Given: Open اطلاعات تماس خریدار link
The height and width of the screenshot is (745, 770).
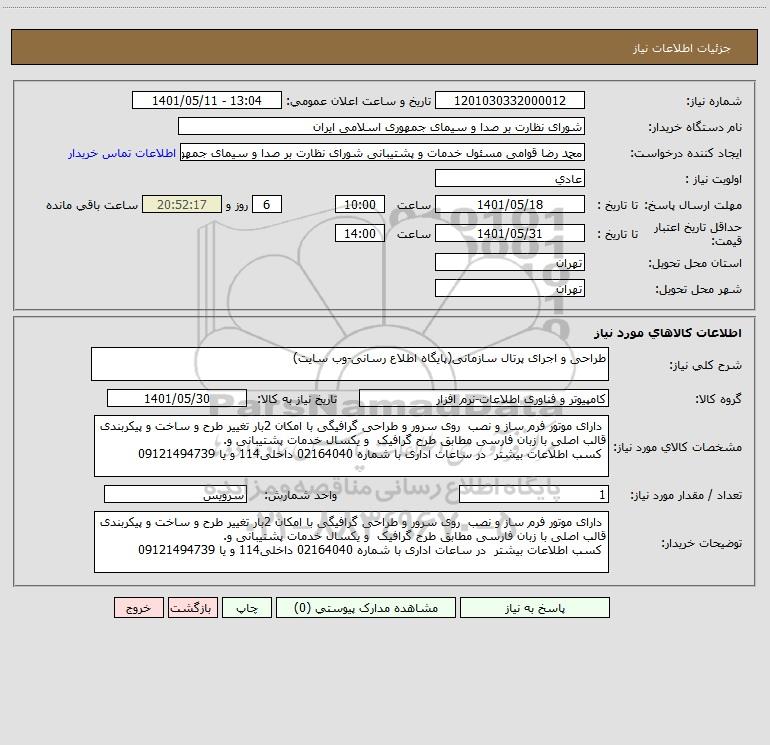Looking at the screenshot, I should [122, 153].
